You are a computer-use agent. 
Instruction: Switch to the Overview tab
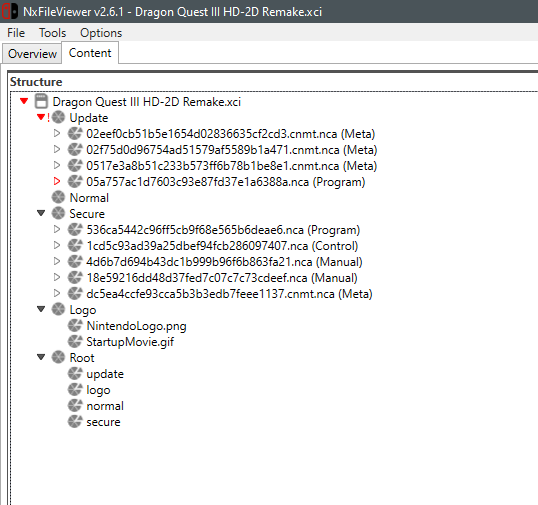pyautogui.click(x=32, y=54)
